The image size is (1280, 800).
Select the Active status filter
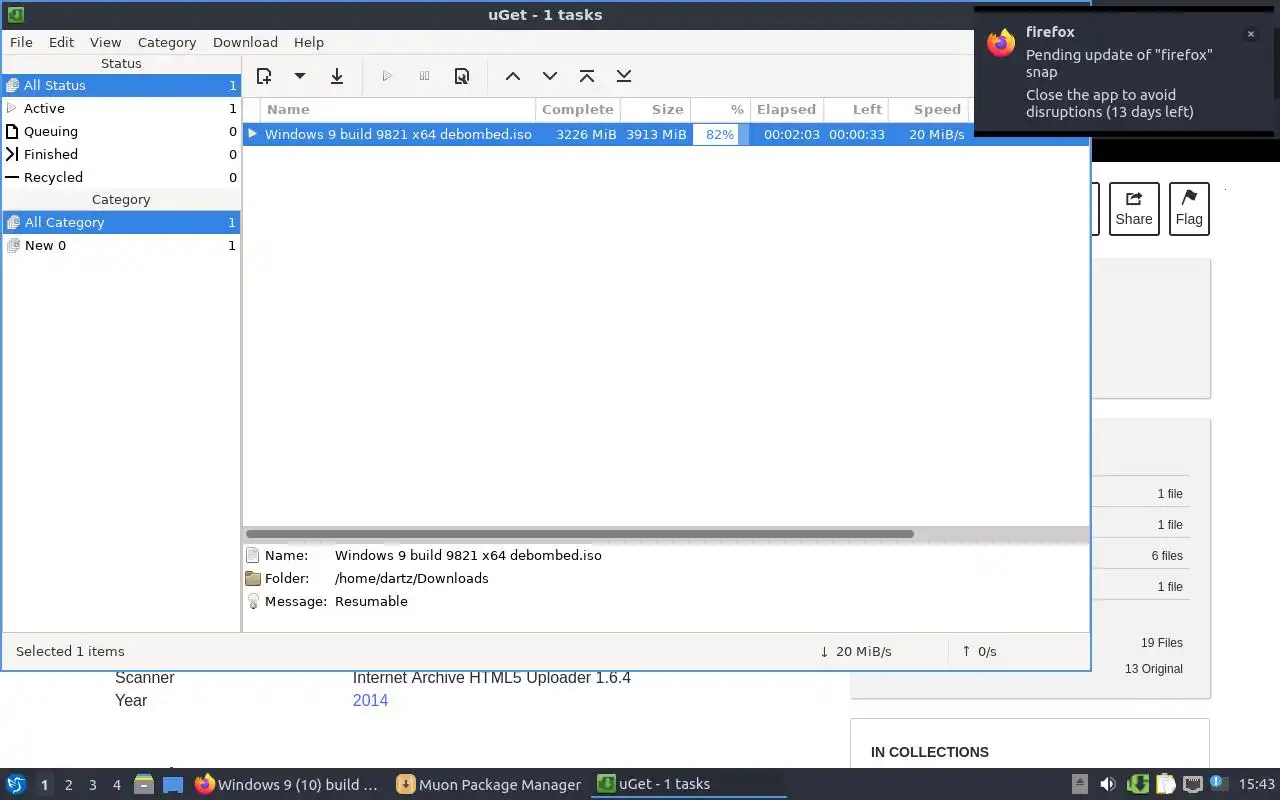121,108
